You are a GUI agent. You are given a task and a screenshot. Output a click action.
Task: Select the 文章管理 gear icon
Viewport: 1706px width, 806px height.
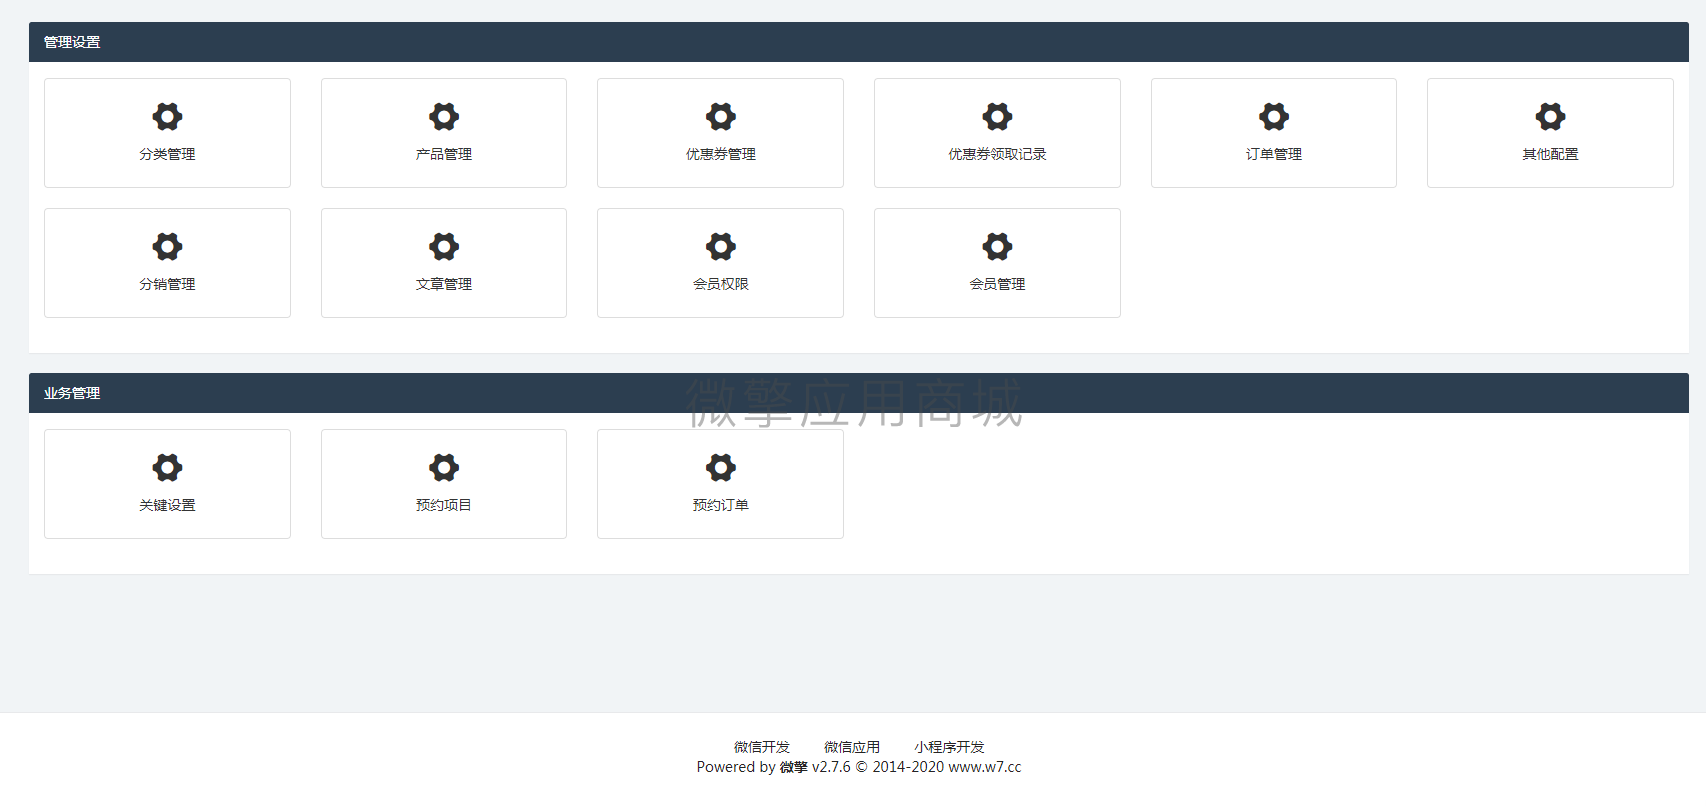tap(444, 247)
